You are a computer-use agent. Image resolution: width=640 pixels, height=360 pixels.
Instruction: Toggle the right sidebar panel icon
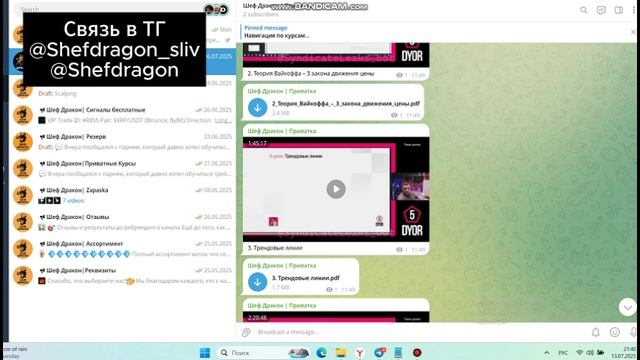coord(619,10)
